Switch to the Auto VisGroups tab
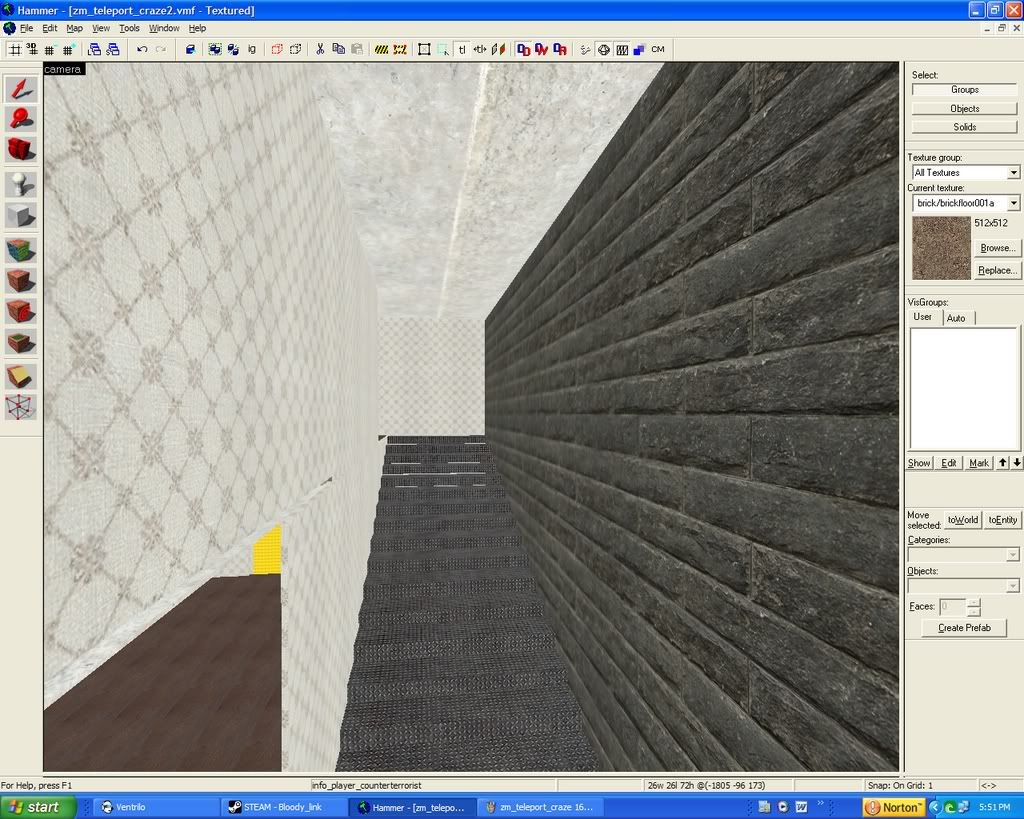This screenshot has height=819, width=1024. [x=956, y=318]
